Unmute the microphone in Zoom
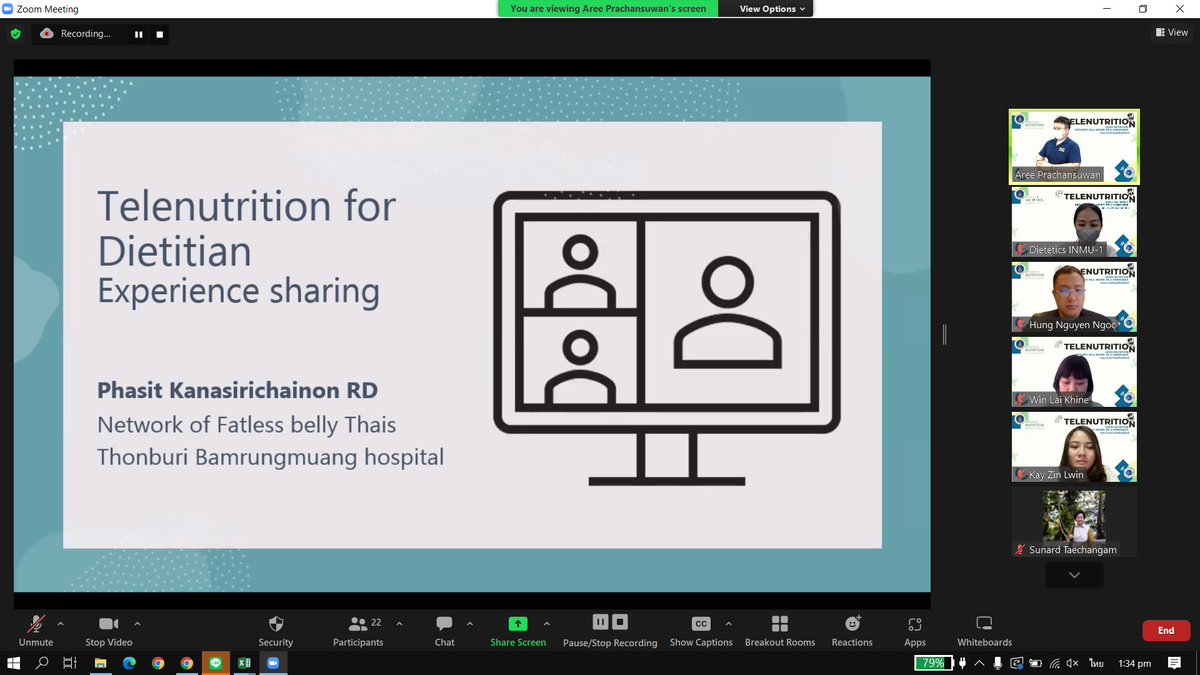 click(36, 629)
